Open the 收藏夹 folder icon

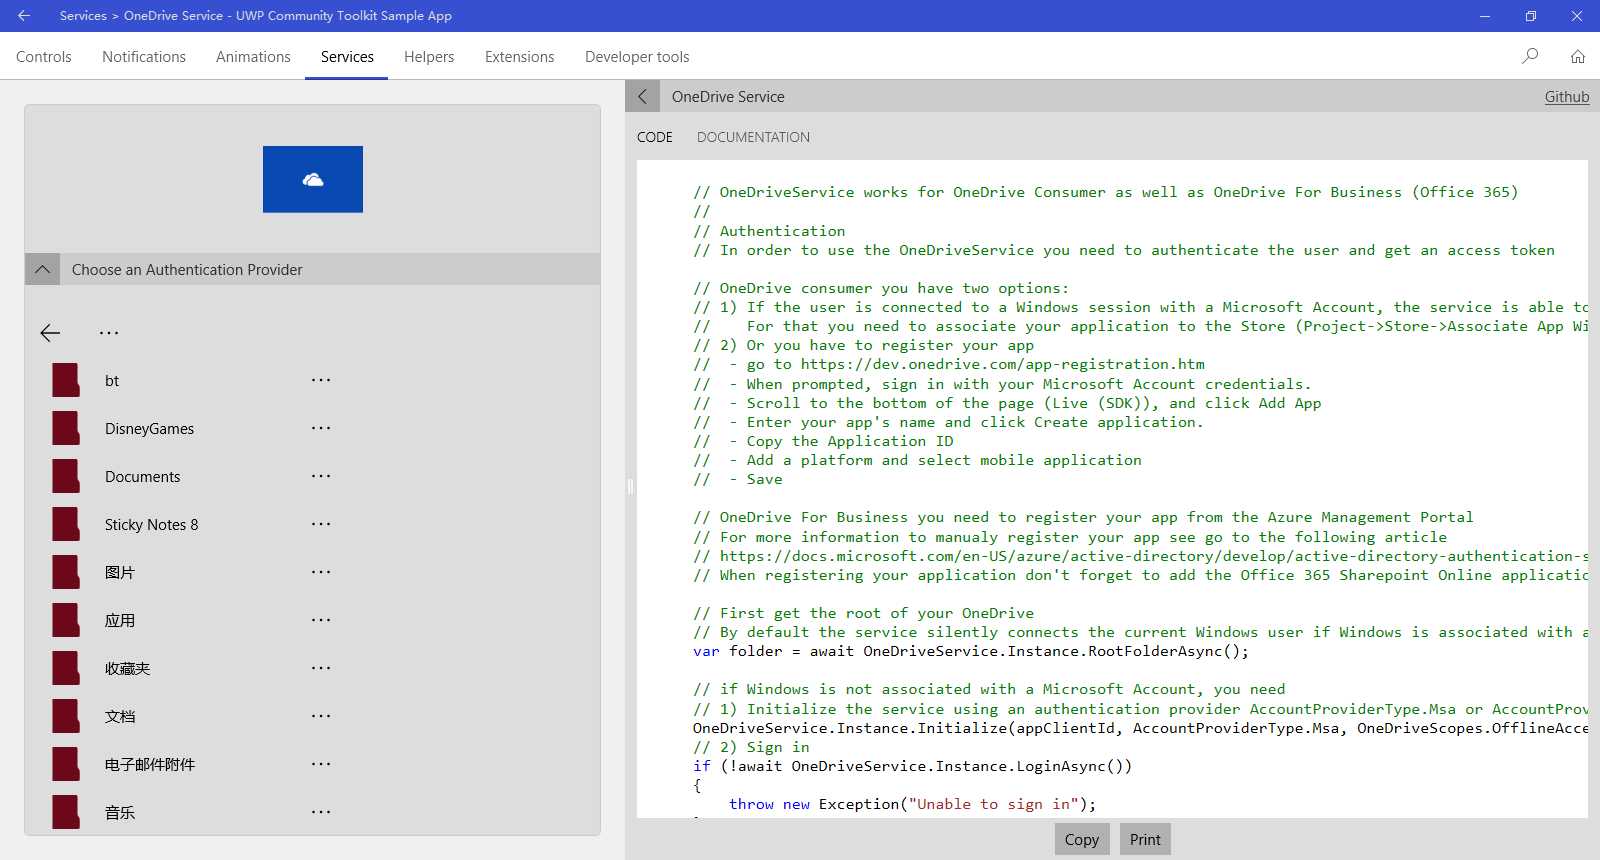click(66, 668)
